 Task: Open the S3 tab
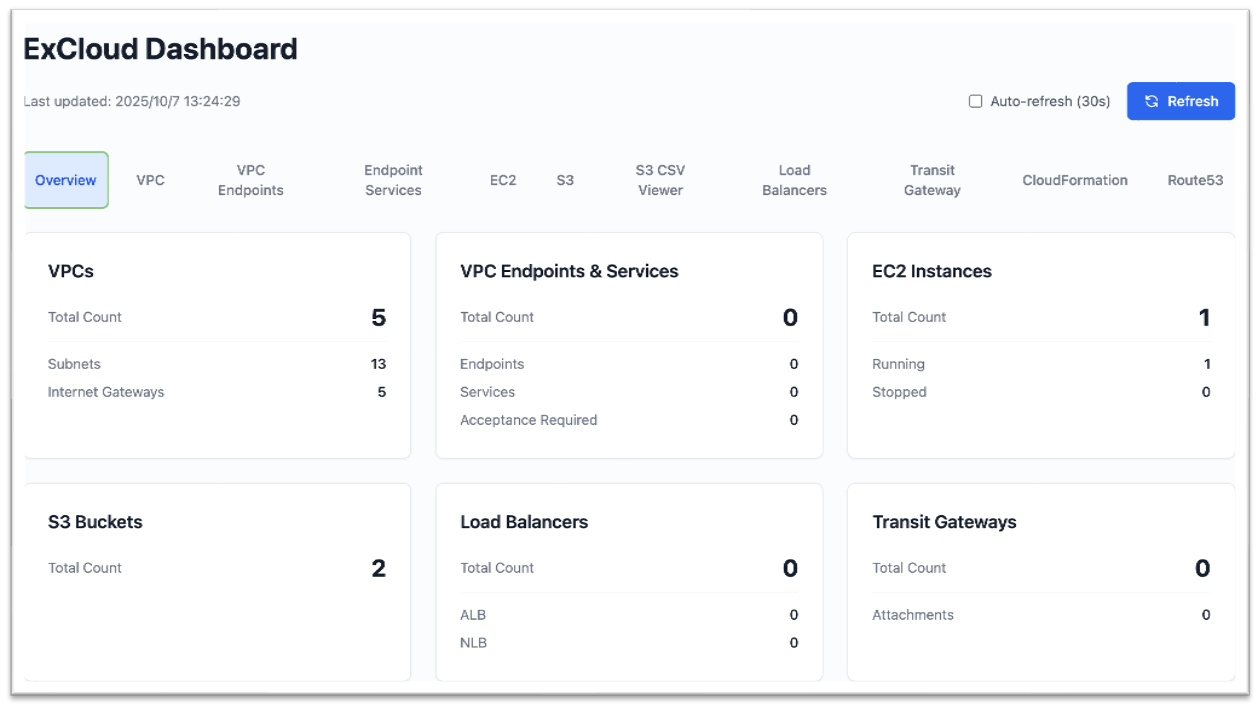[x=565, y=180]
